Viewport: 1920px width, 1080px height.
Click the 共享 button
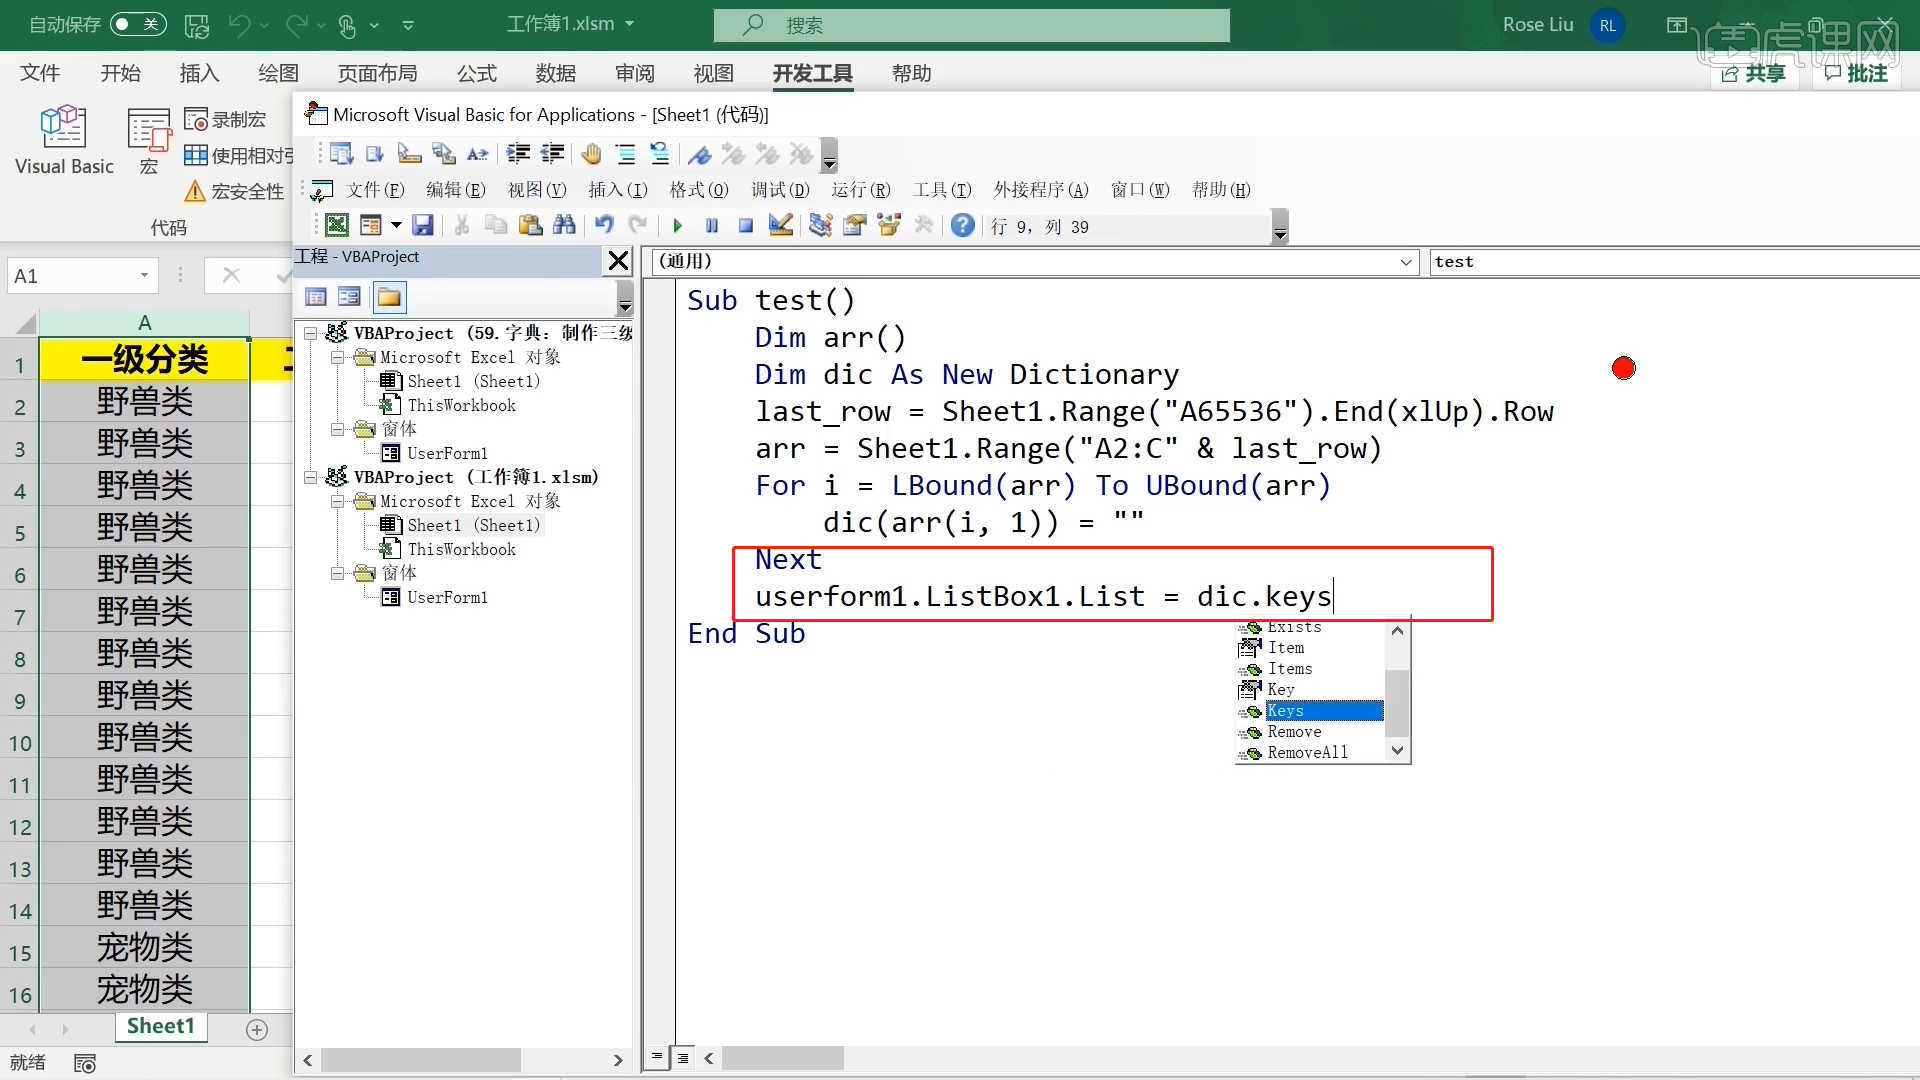pyautogui.click(x=1753, y=73)
